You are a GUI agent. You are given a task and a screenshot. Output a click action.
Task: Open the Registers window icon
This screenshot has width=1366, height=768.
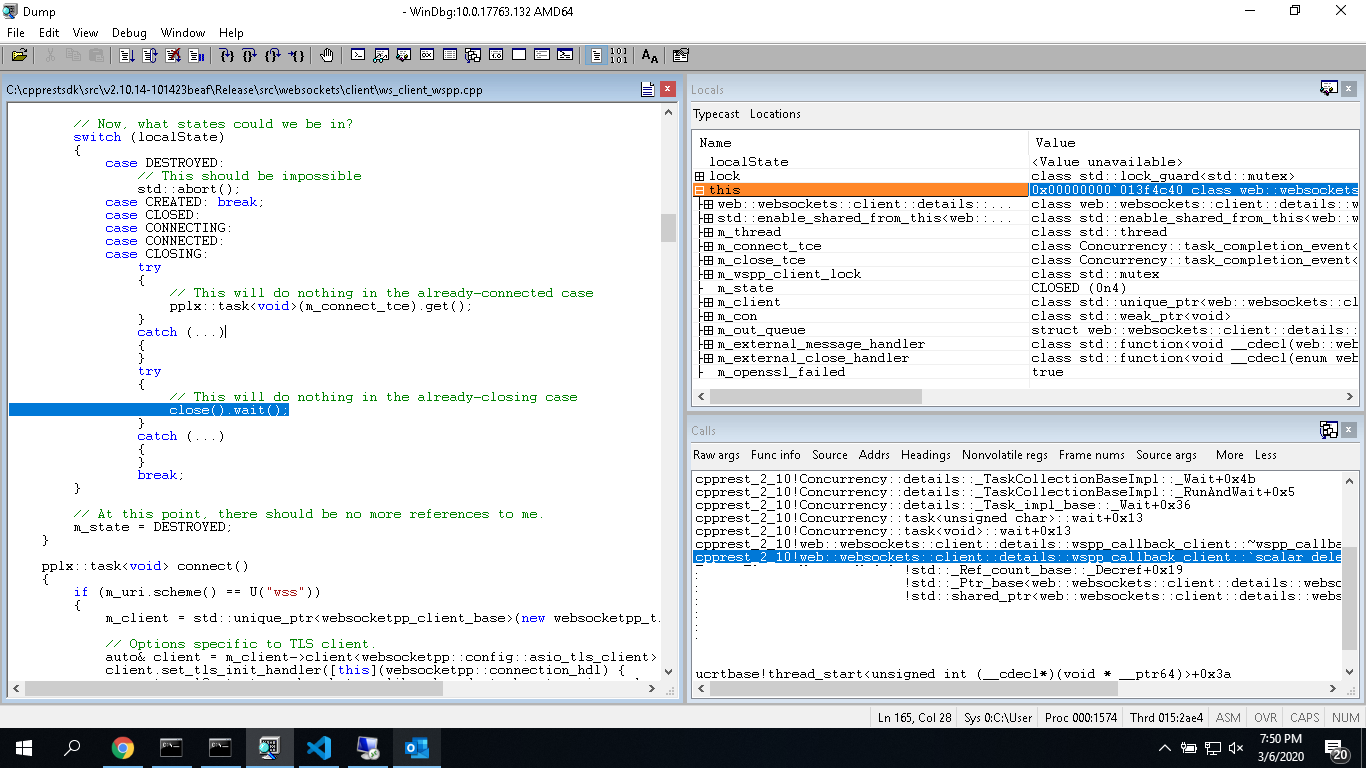(428, 55)
